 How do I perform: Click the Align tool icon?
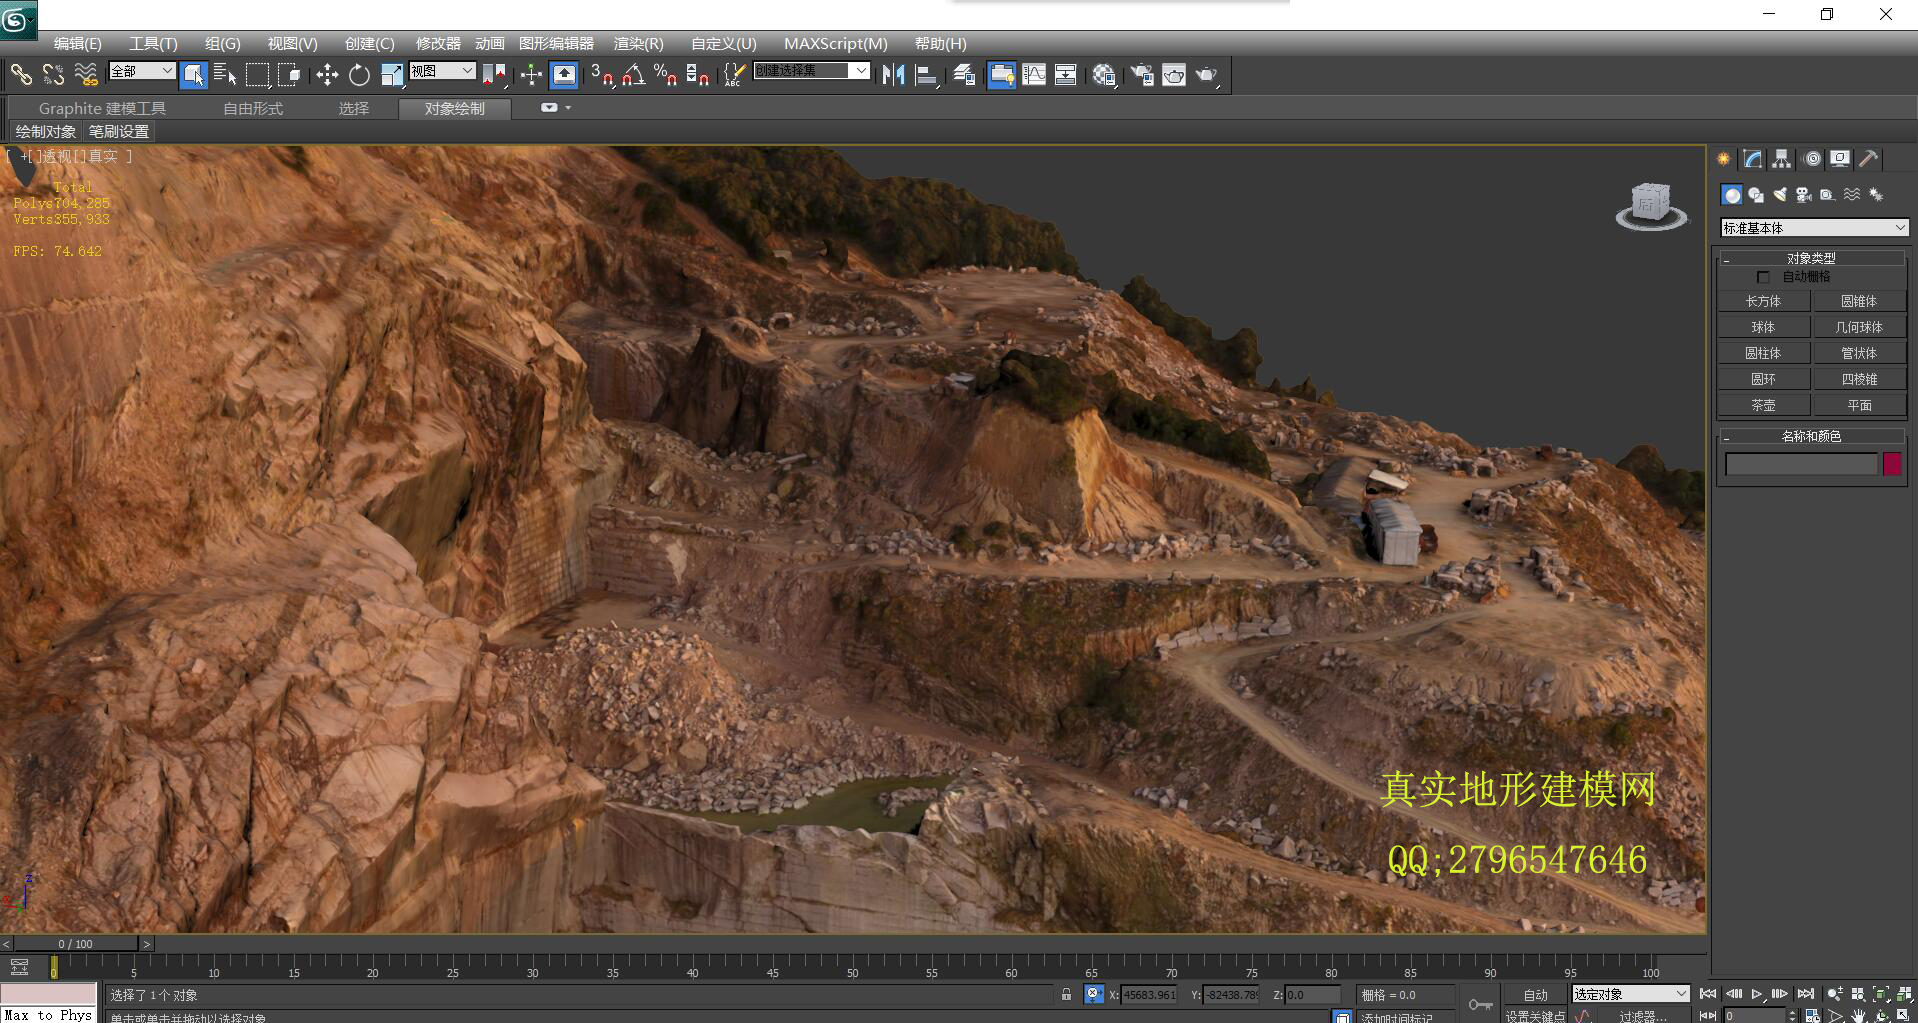tap(926, 74)
